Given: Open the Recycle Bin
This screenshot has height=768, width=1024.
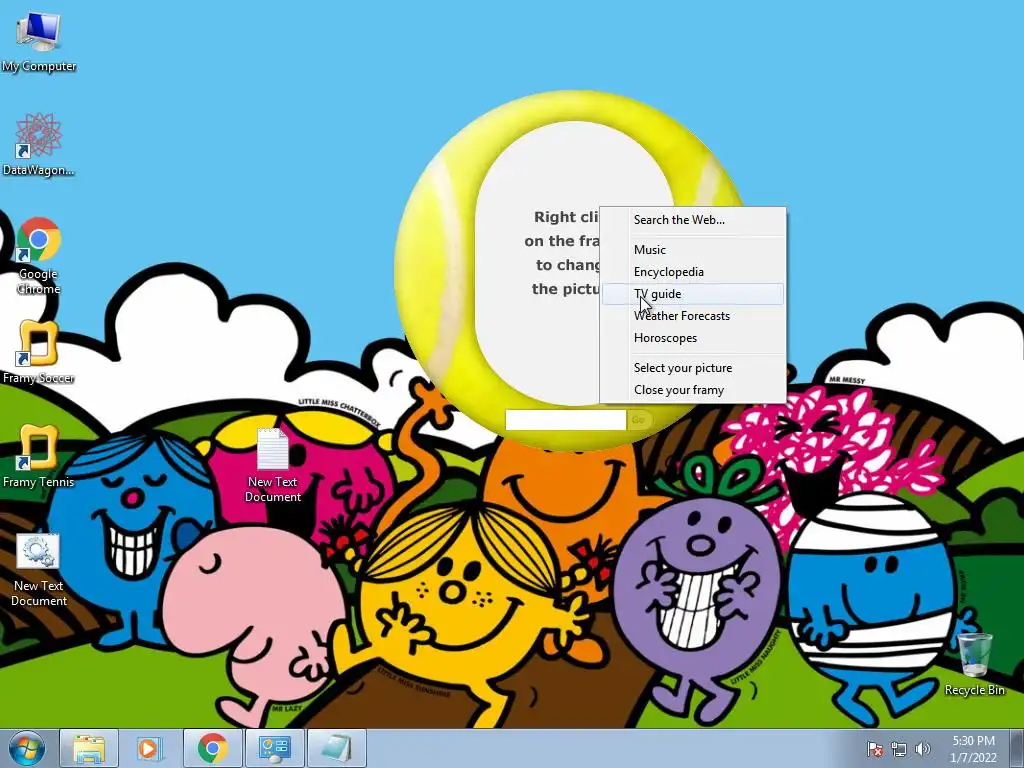Looking at the screenshot, I should pyautogui.click(x=974, y=664).
